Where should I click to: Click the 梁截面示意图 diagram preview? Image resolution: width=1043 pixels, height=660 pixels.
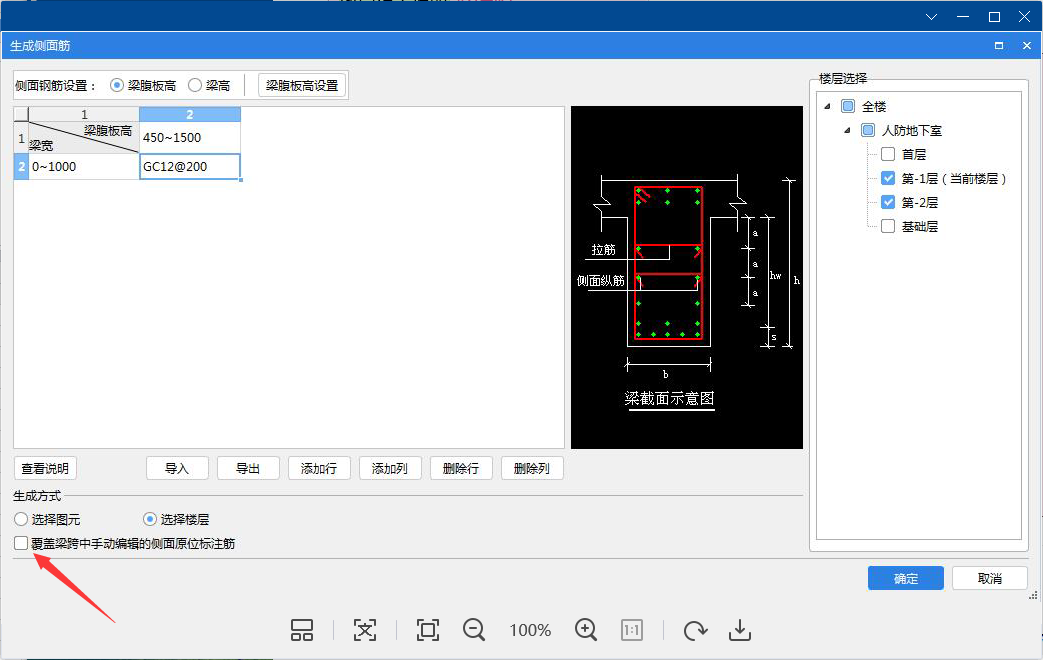686,277
